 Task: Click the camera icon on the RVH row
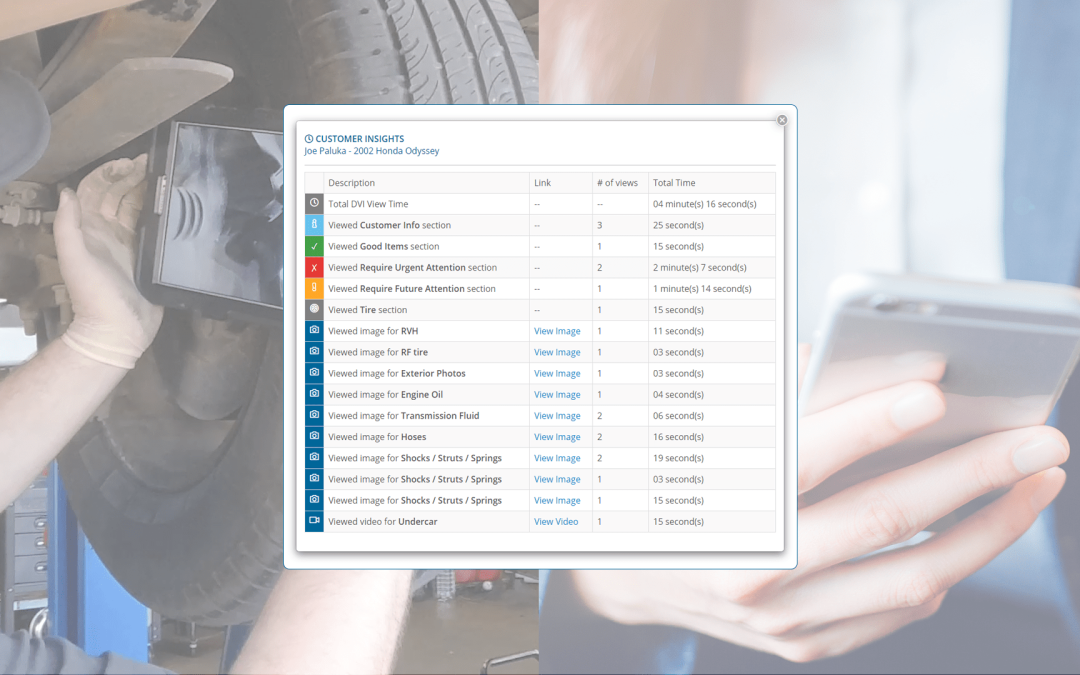(313, 330)
